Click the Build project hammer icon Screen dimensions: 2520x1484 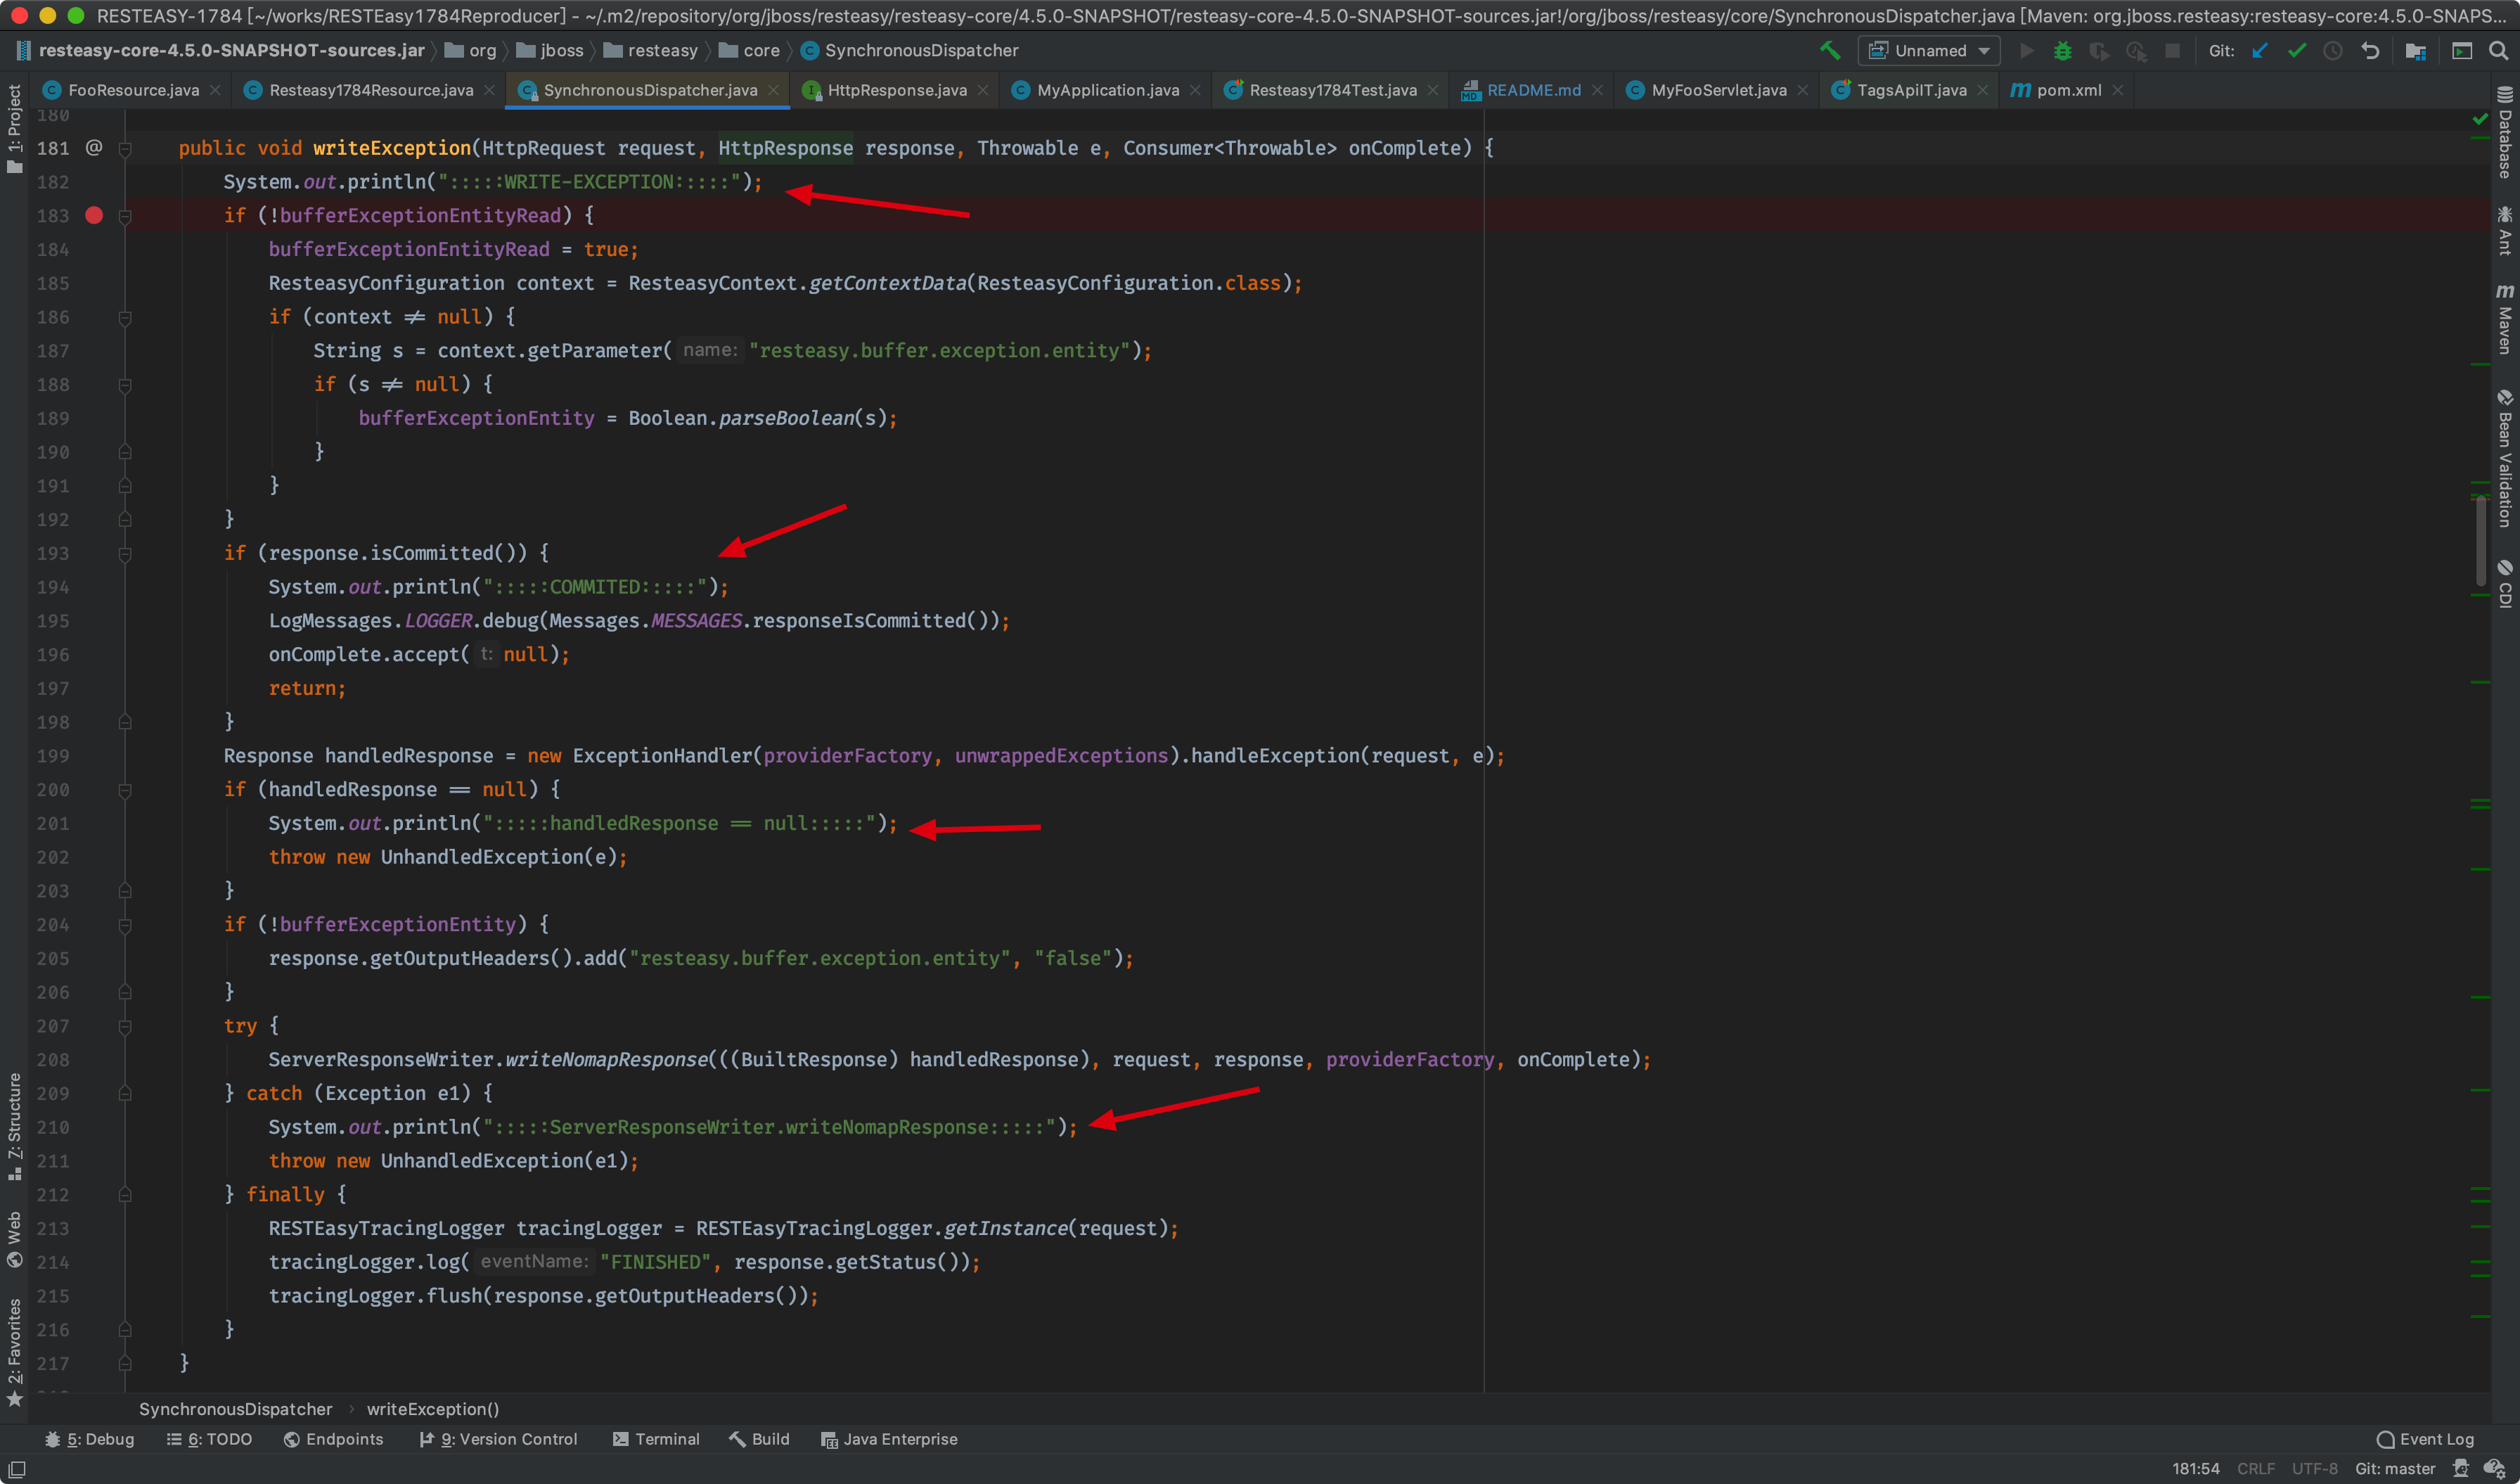pyautogui.click(x=1829, y=50)
